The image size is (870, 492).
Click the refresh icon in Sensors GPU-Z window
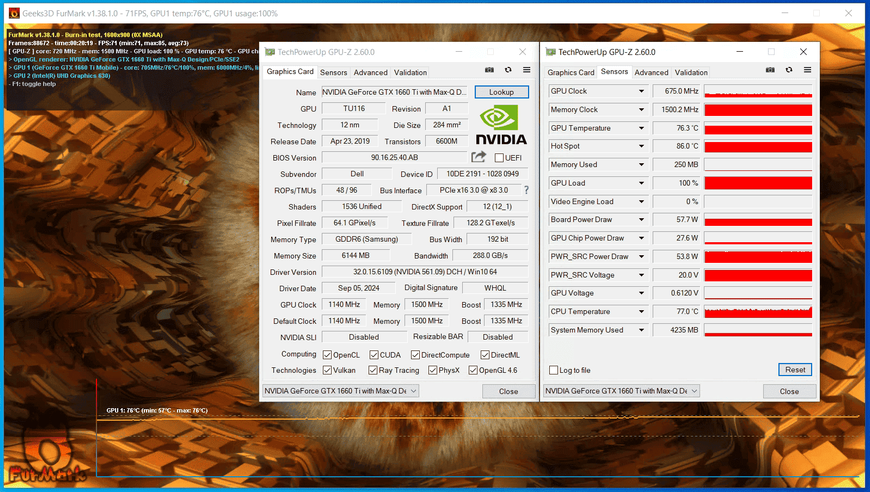pyautogui.click(x=788, y=70)
